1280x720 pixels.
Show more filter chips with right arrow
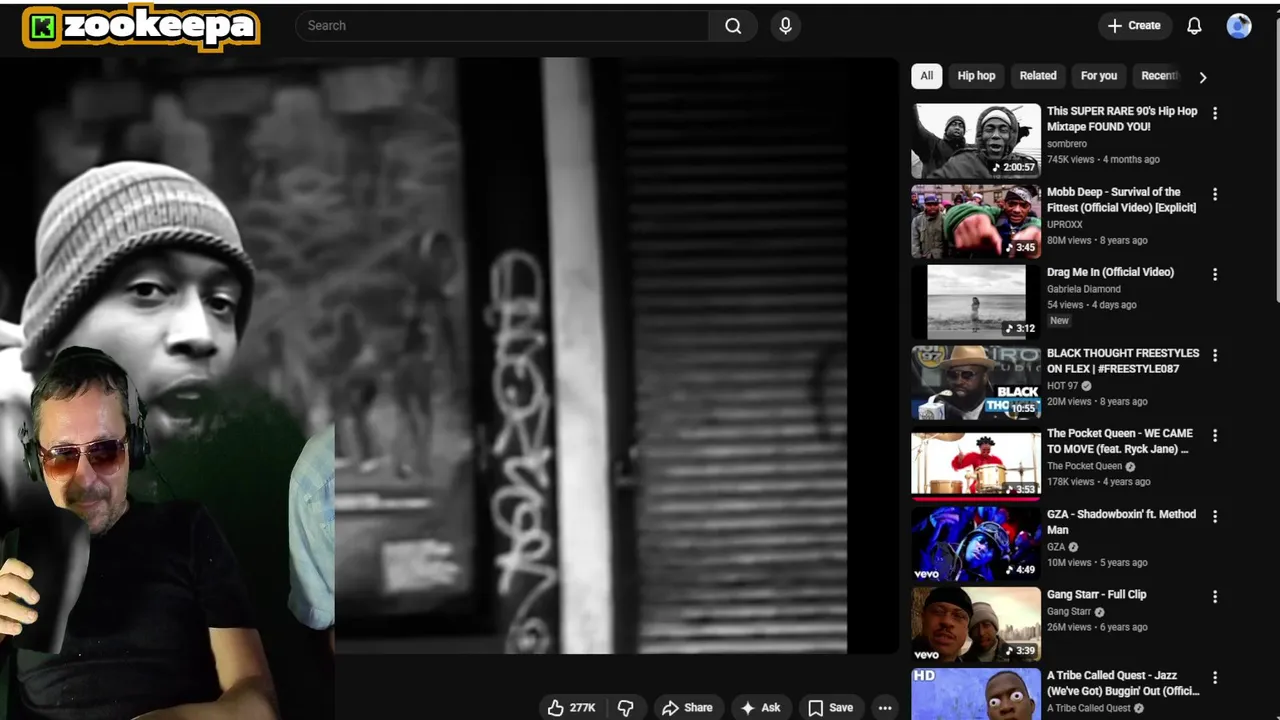(x=1203, y=77)
